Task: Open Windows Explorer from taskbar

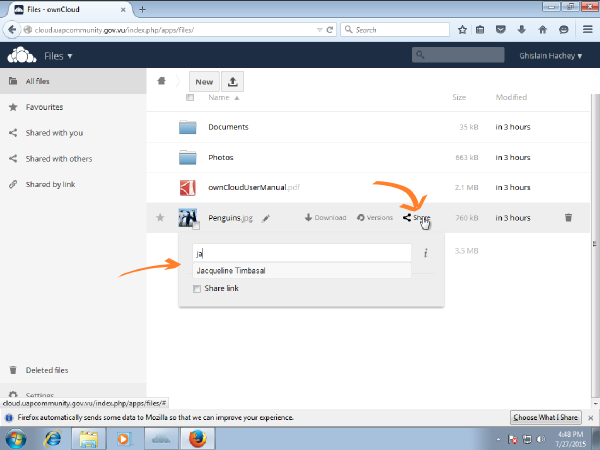Action: [88, 439]
